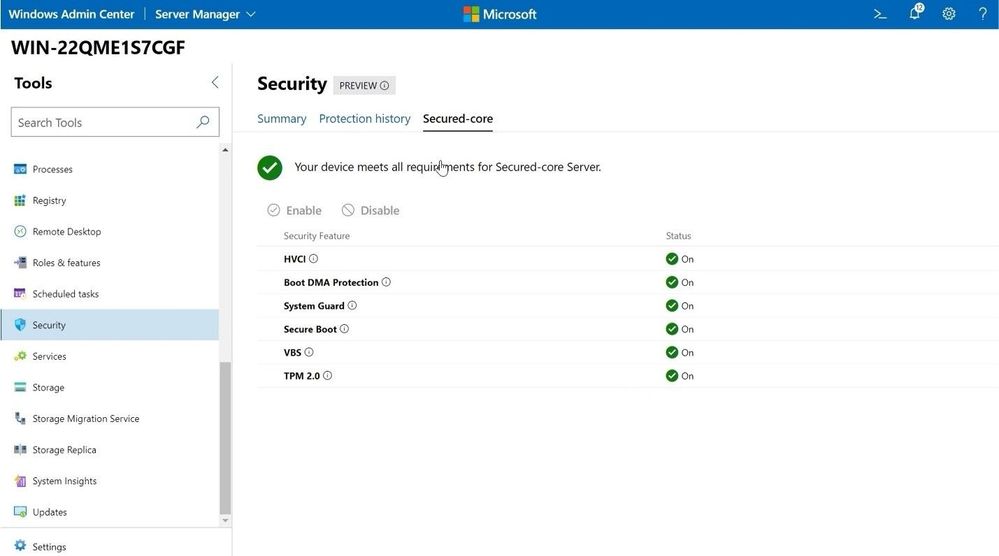
Task: Click the search magnifier icon
Action: [203, 122]
